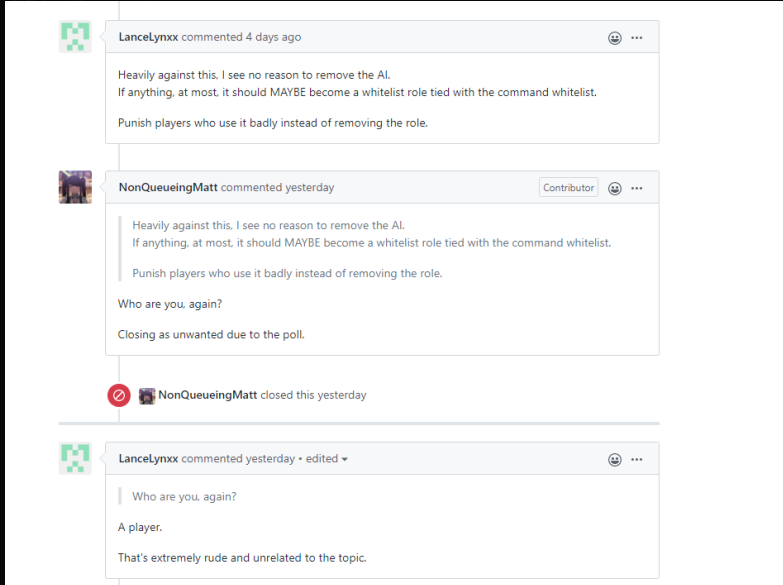This screenshot has height=585, width=783.
Task: Click "yesterday" timestamp on NonQueueingMatt's comment
Action: pyautogui.click(x=310, y=187)
